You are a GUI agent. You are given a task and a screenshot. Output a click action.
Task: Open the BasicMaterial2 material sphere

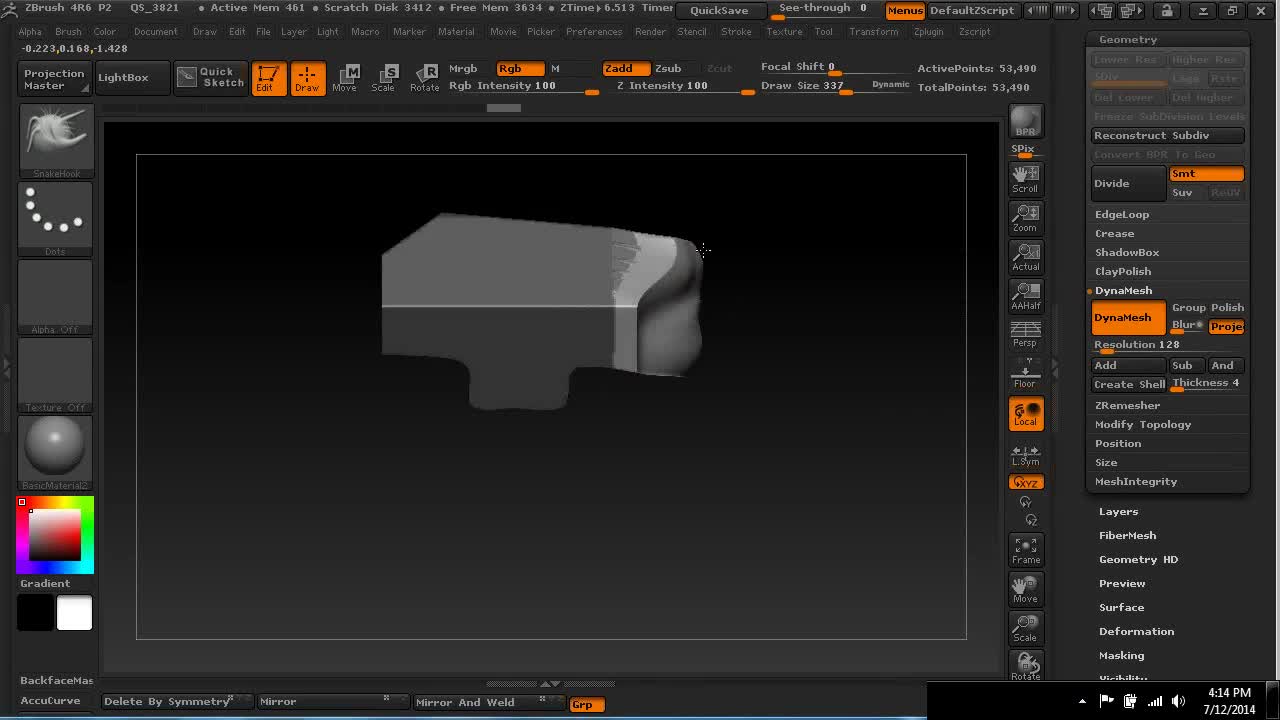56,453
